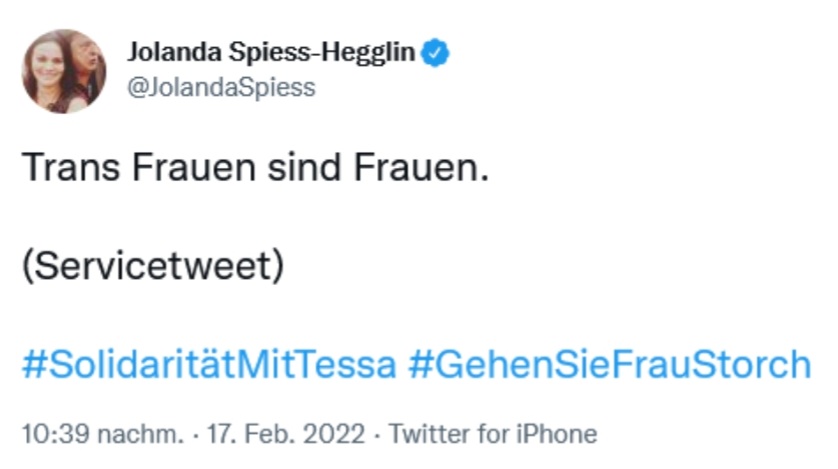Viewport: 838px width, 469px height.
Task: Open the Twitter for iPhone source link
Action: [493, 434]
